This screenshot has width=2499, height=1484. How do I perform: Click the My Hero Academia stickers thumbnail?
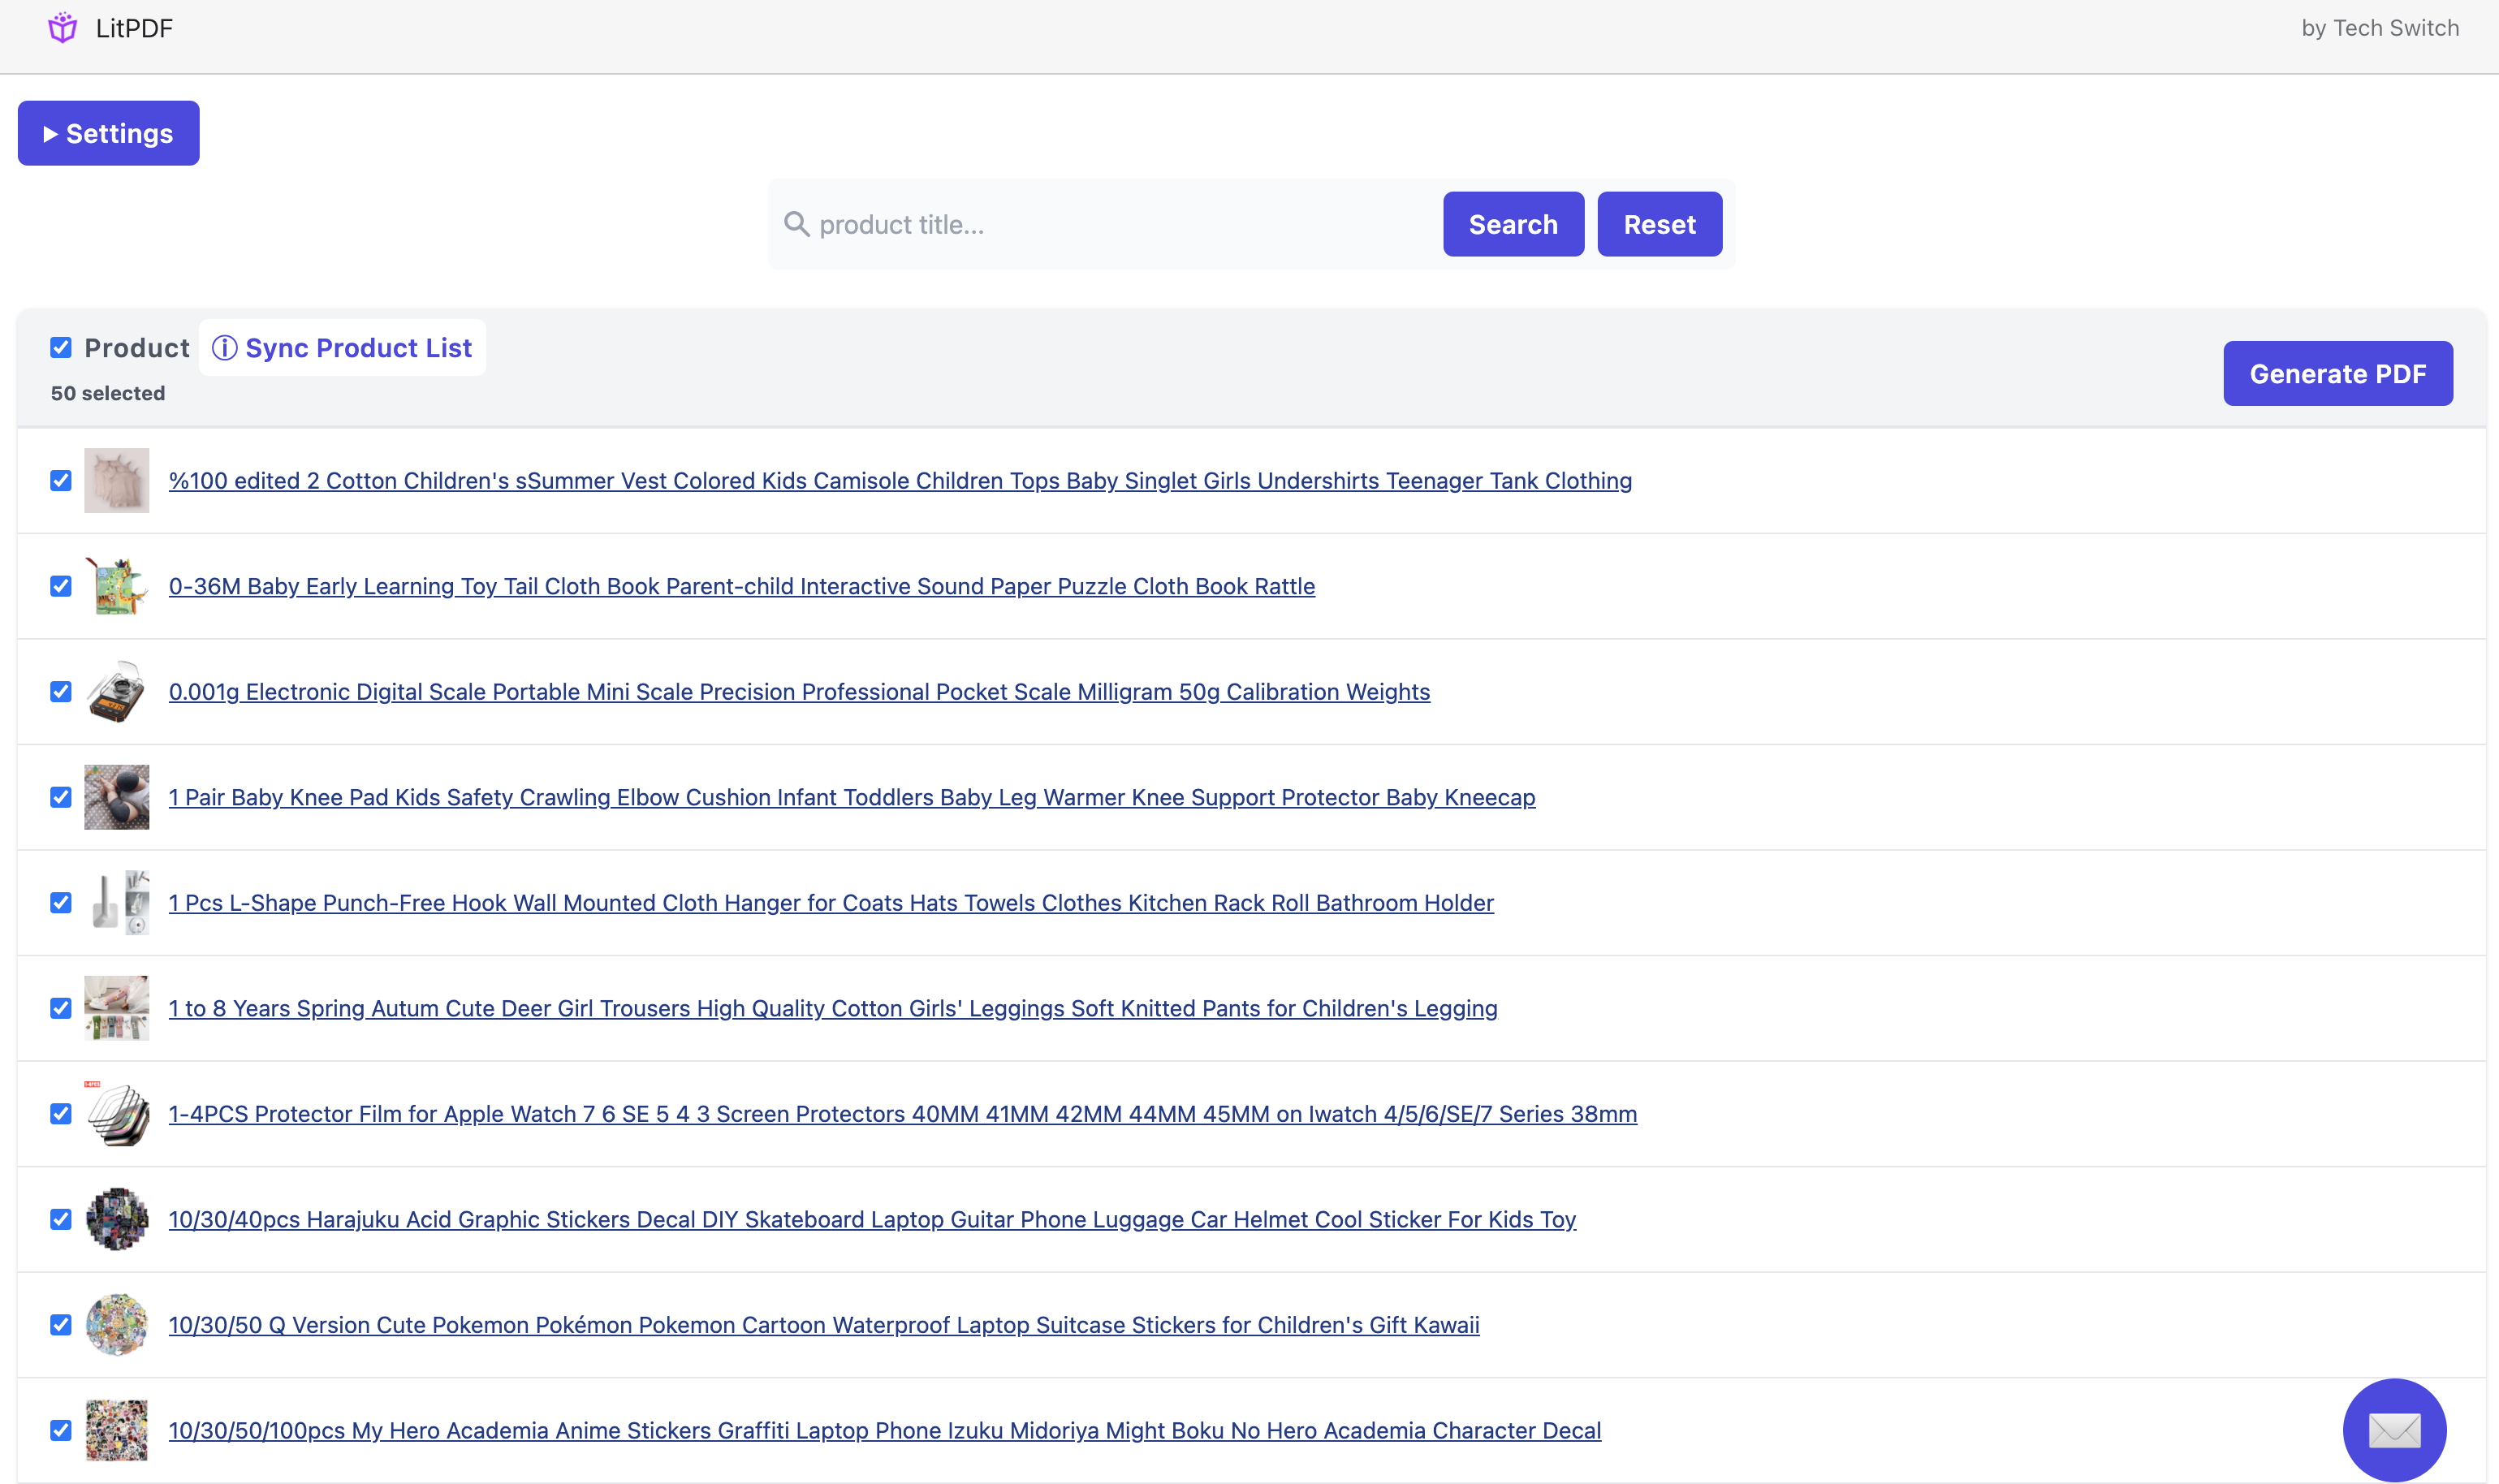coord(116,1430)
